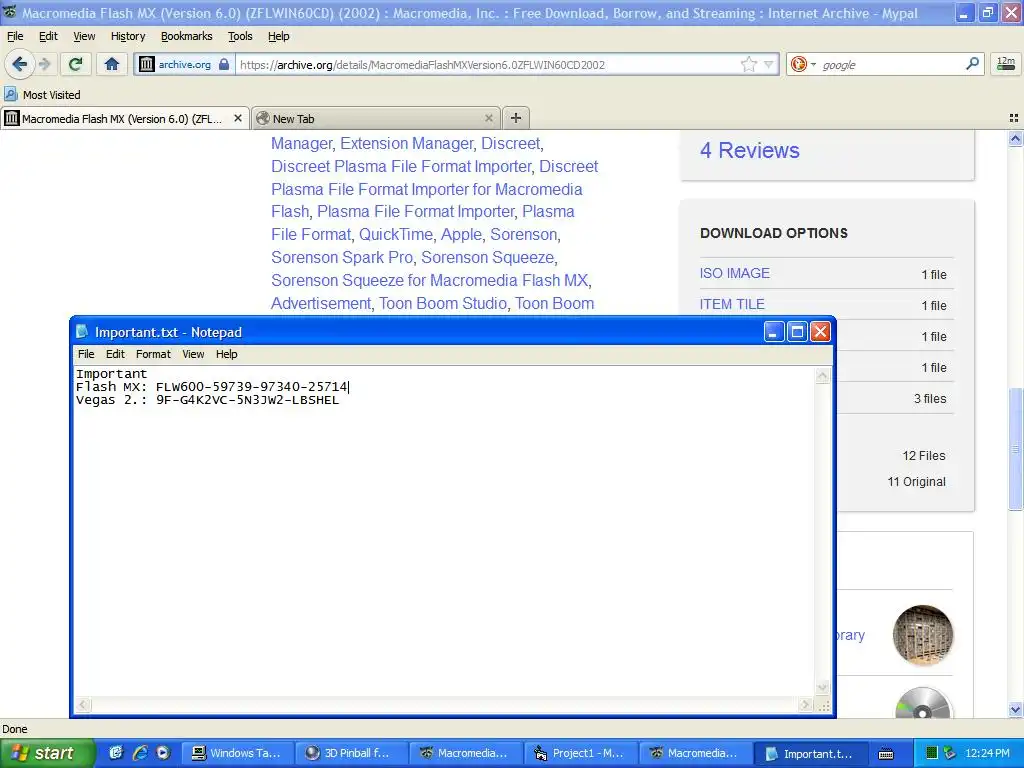Image resolution: width=1024 pixels, height=768 pixels.
Task: Click the browser forward arrow
Action: [x=44, y=64]
